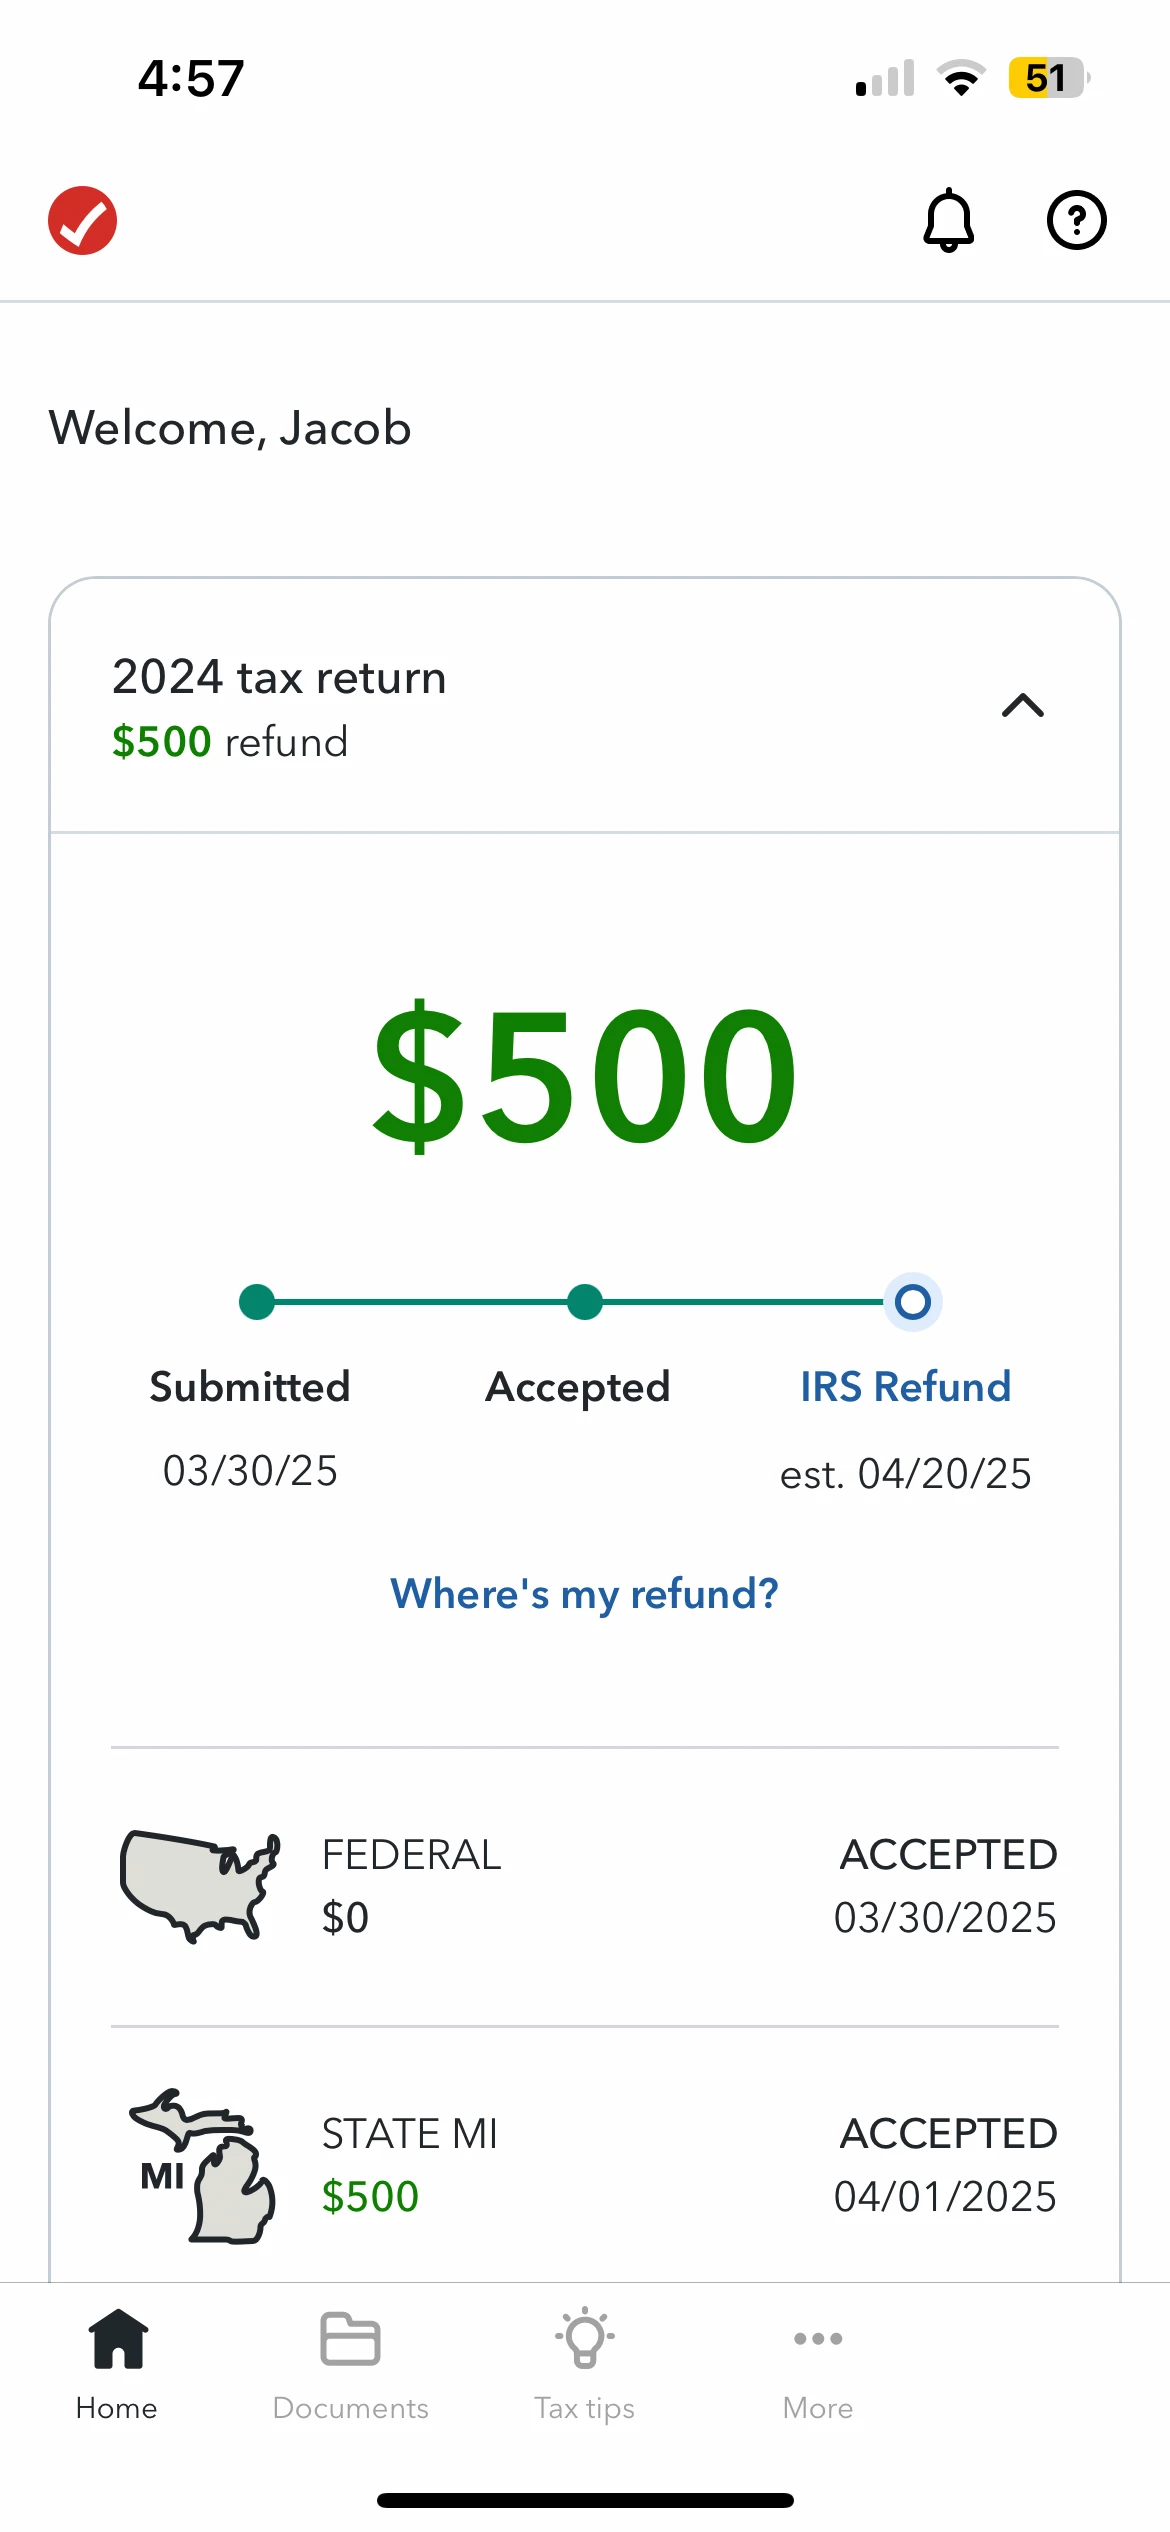Tap the red TurboTax checkmark logo
The height and width of the screenshot is (2532, 1170).
[83, 220]
